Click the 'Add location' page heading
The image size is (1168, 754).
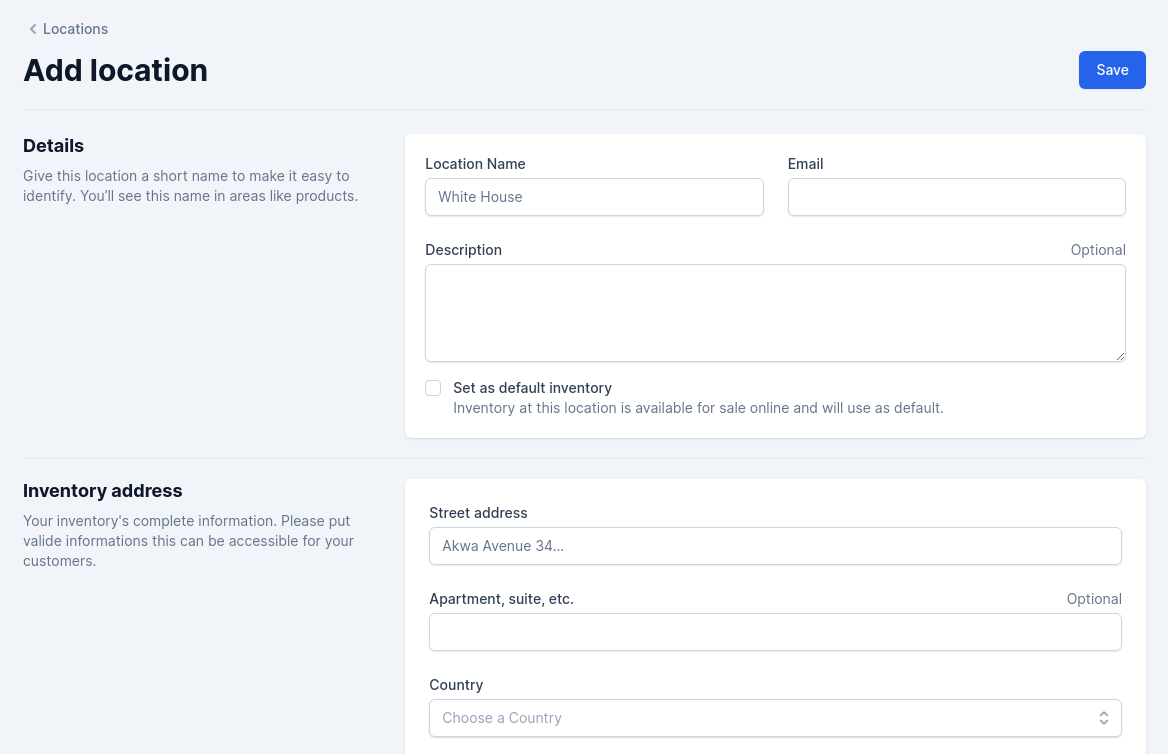tap(115, 70)
